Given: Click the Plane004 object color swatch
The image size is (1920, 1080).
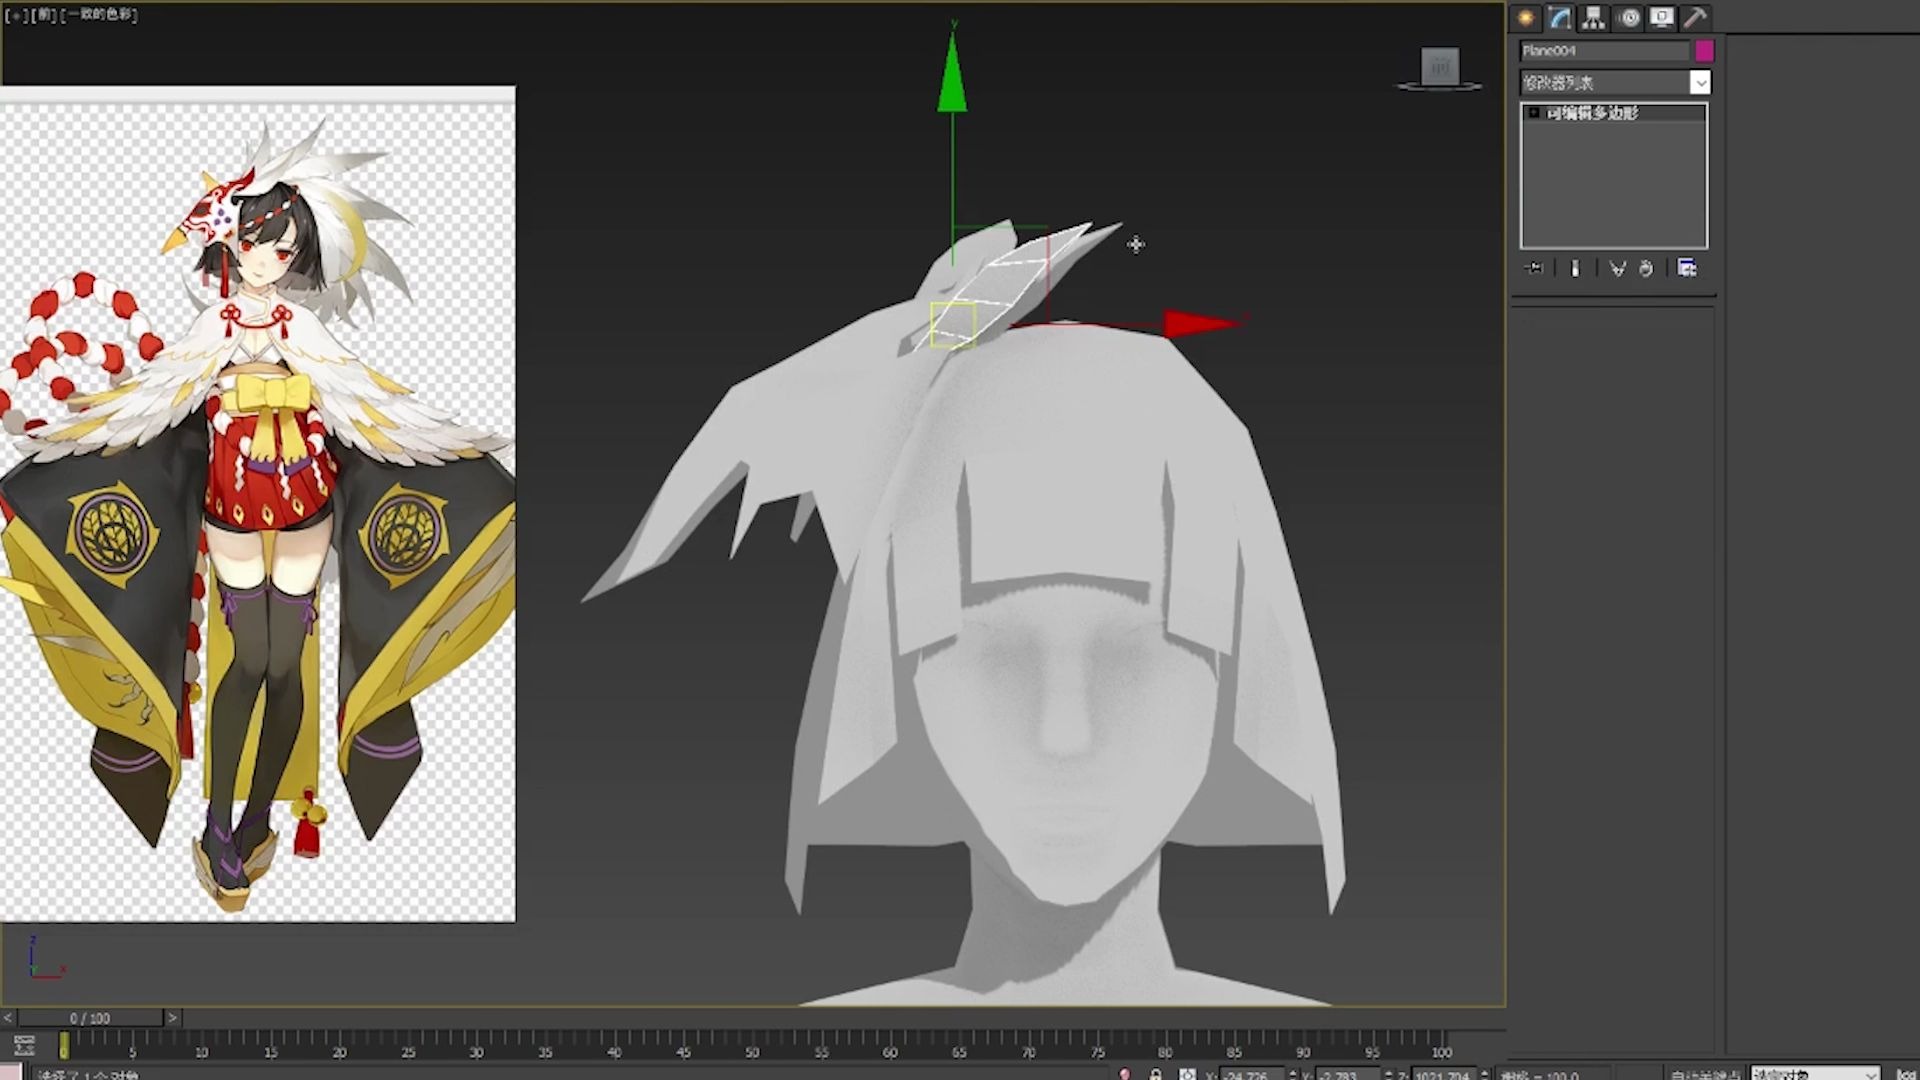Looking at the screenshot, I should [x=1704, y=50].
